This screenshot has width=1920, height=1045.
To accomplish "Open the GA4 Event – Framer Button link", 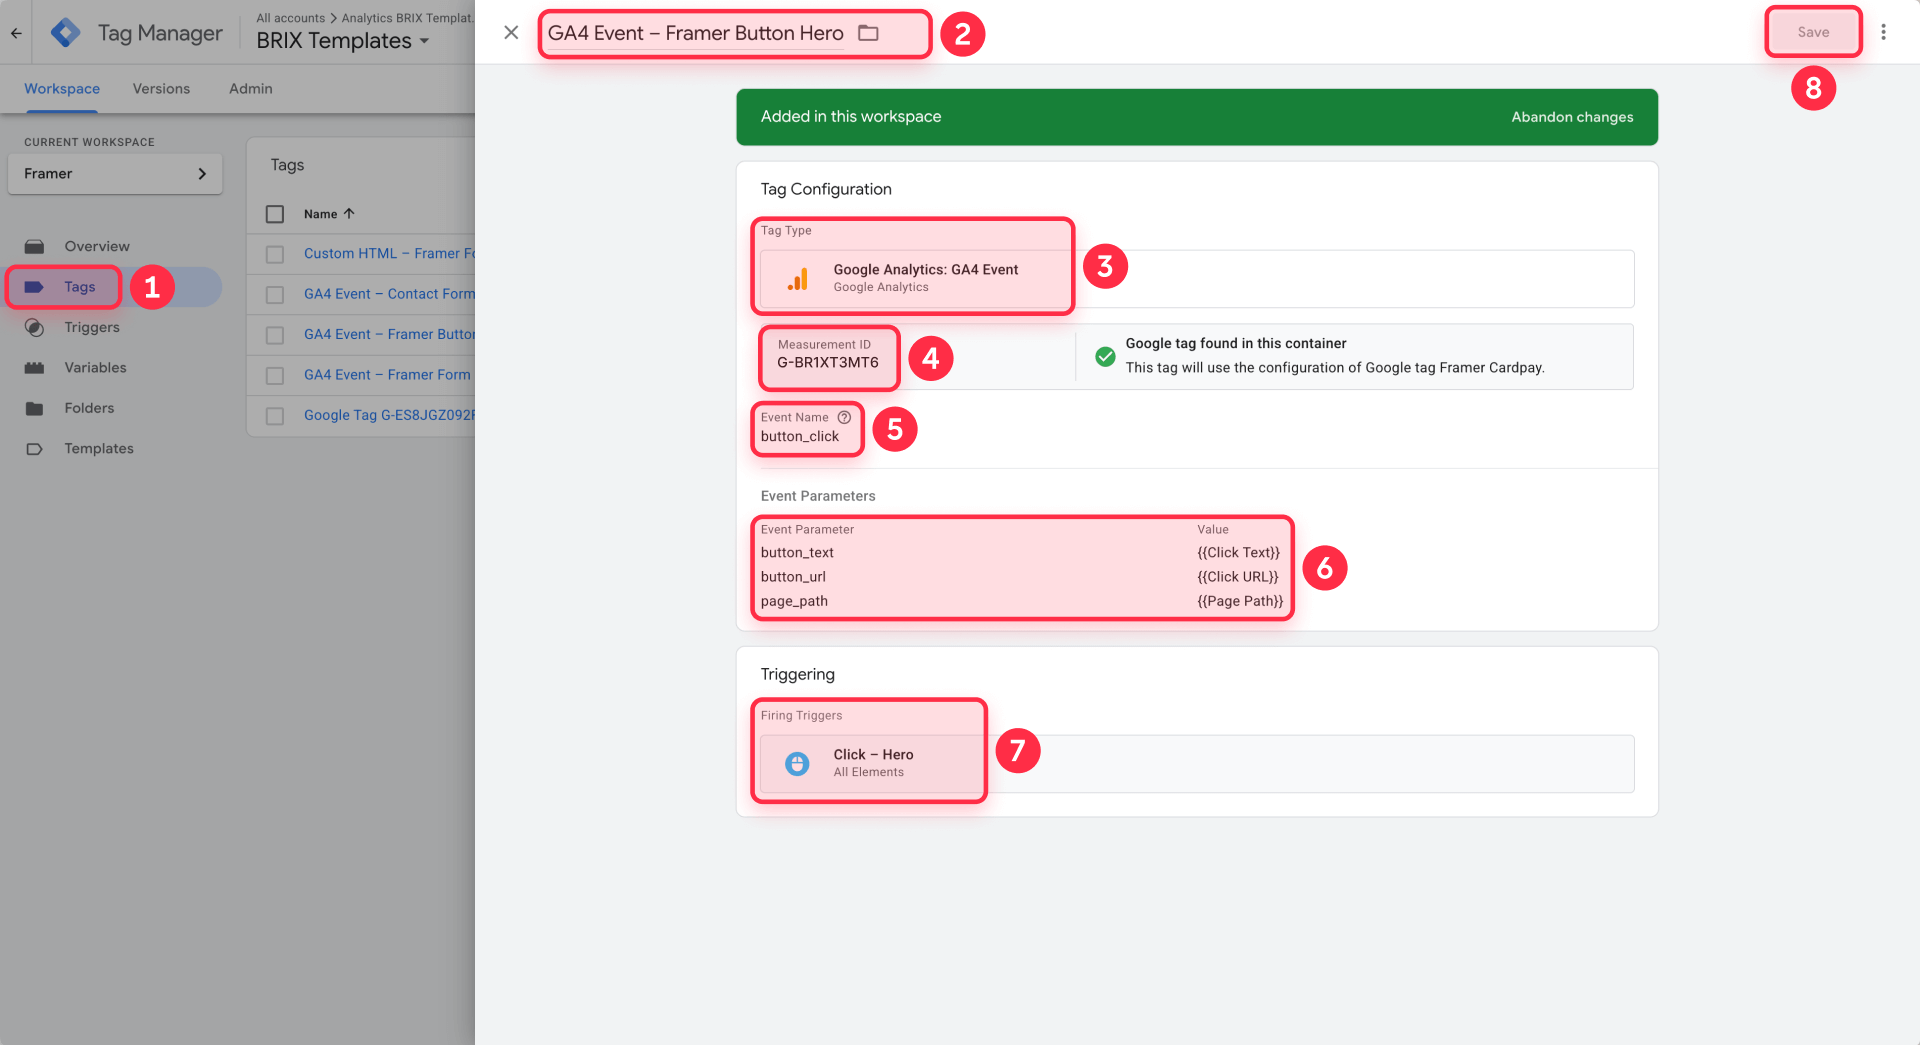I will click(389, 334).
